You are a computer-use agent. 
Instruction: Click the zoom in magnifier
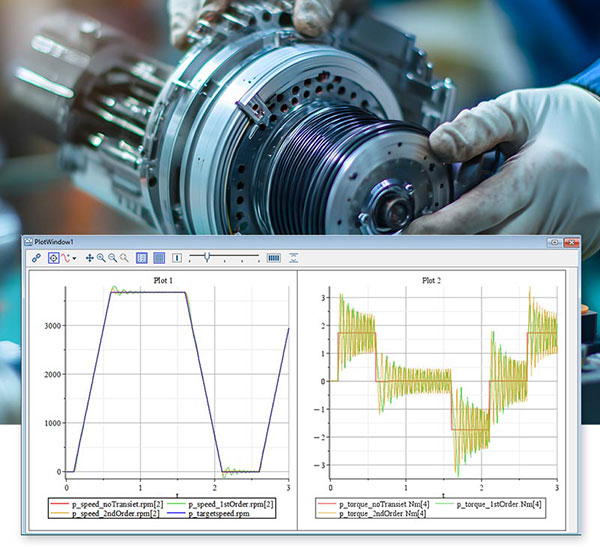click(101, 258)
